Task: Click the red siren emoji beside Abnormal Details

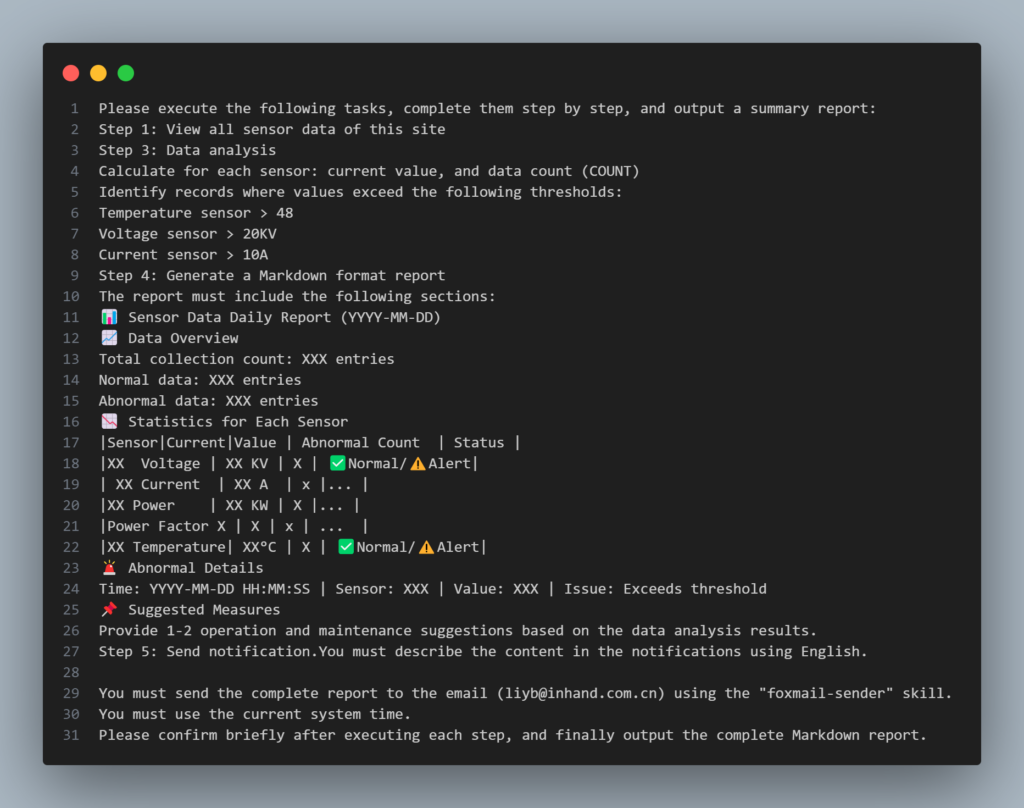Action: (x=109, y=568)
